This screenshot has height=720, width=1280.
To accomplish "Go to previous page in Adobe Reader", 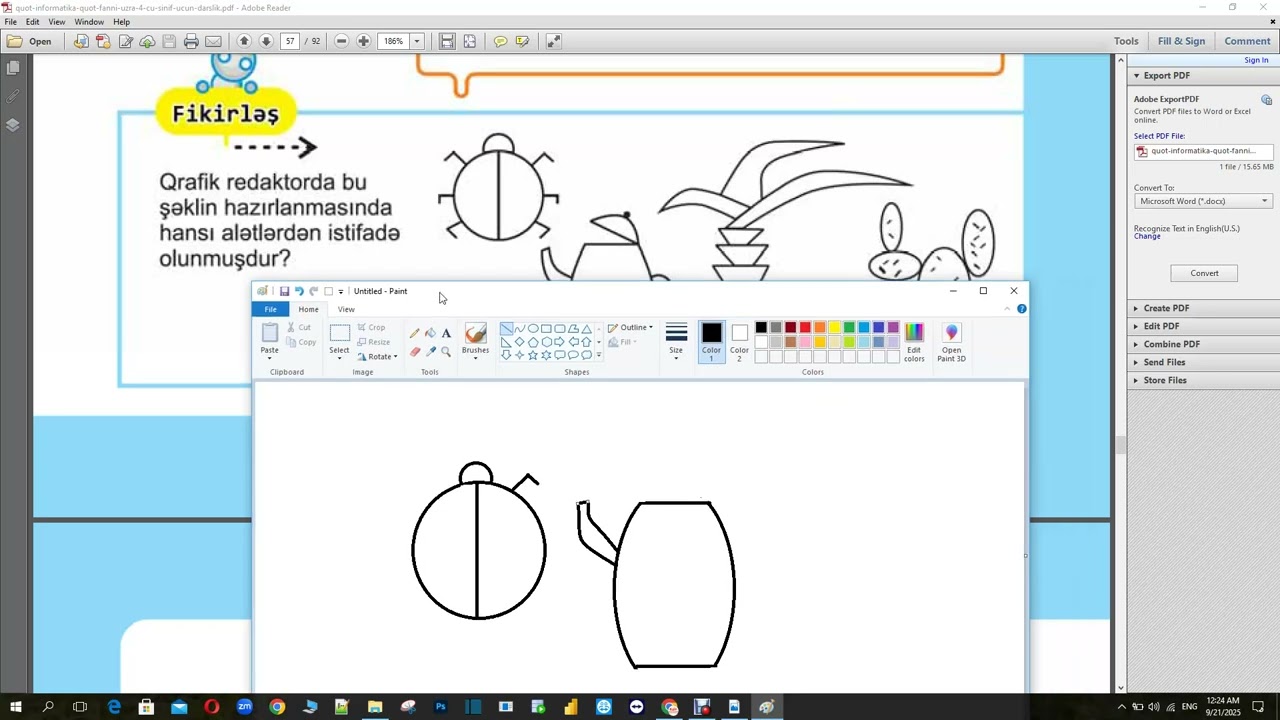I will [x=244, y=41].
